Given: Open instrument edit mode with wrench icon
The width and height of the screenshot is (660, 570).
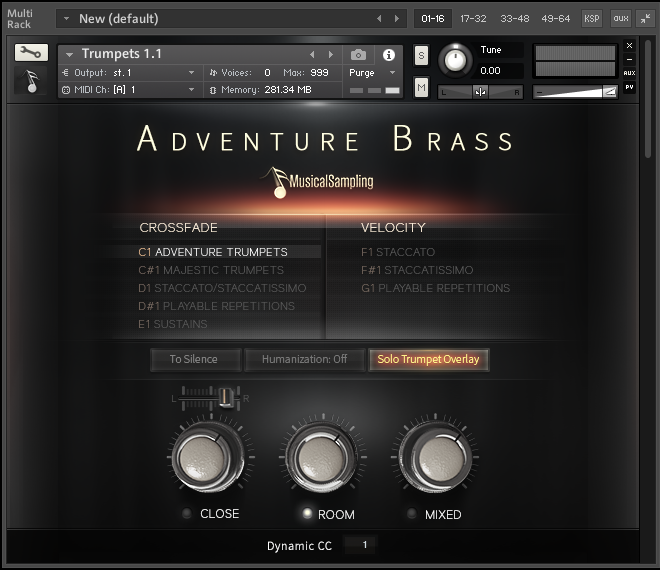Looking at the screenshot, I should click(x=31, y=53).
